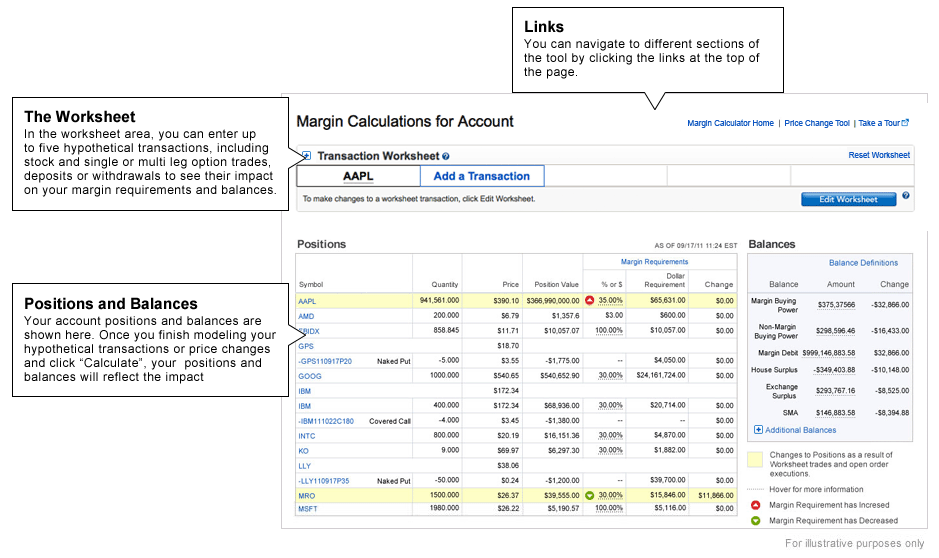Open the GOOG symbol link

pyautogui.click(x=309, y=376)
